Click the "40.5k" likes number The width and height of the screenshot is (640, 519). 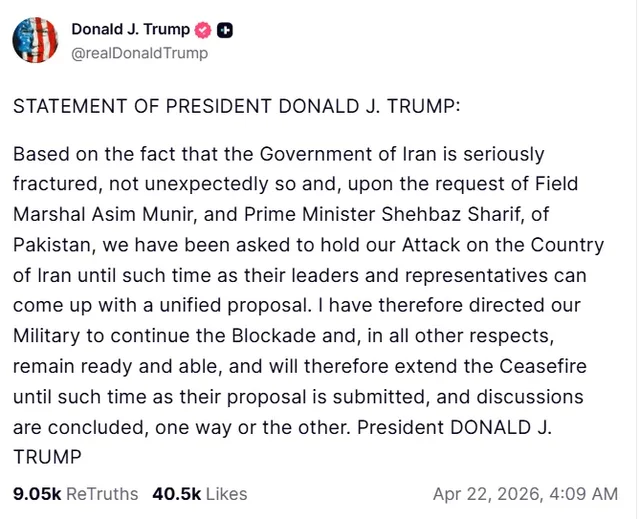click(177, 494)
